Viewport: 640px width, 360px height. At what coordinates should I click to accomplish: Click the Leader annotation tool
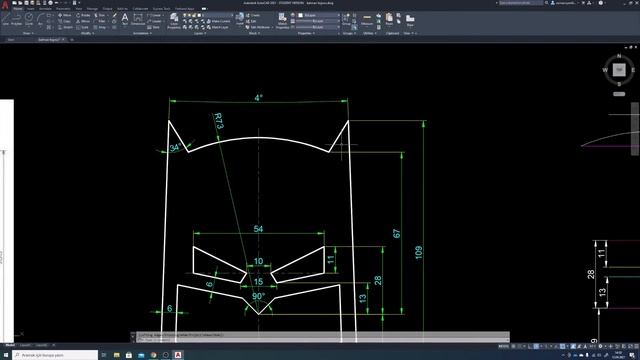pyautogui.click(x=155, y=21)
